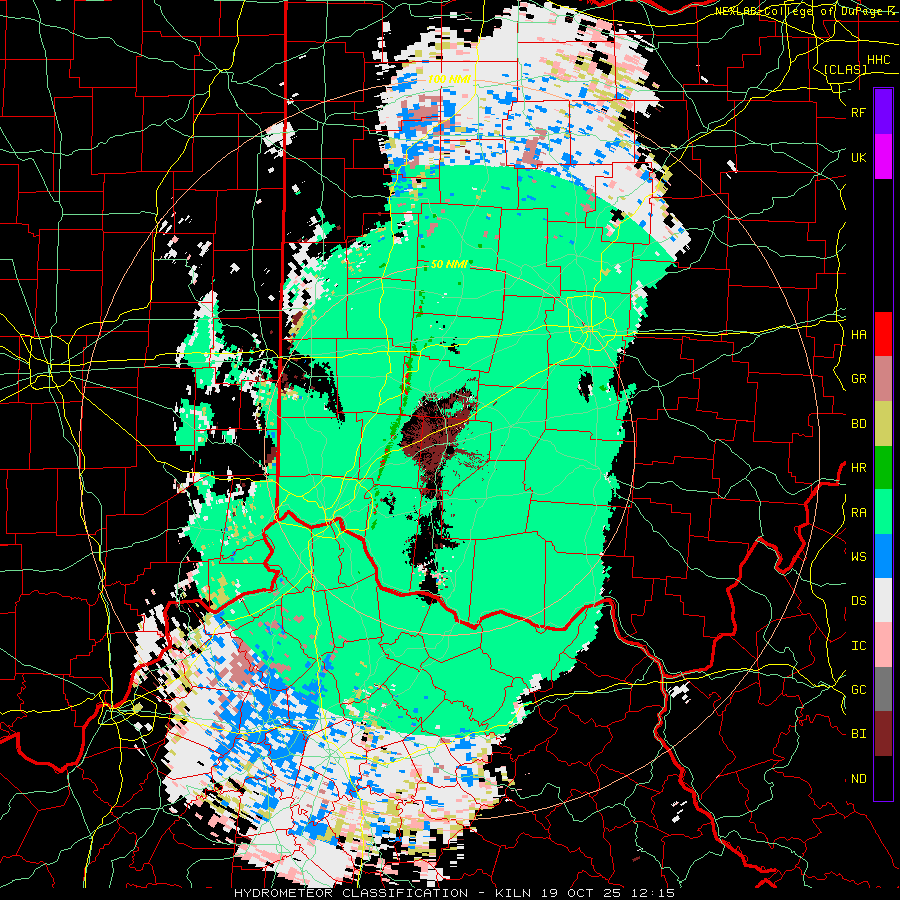Click the magenta UK legend color swatch

tap(883, 157)
